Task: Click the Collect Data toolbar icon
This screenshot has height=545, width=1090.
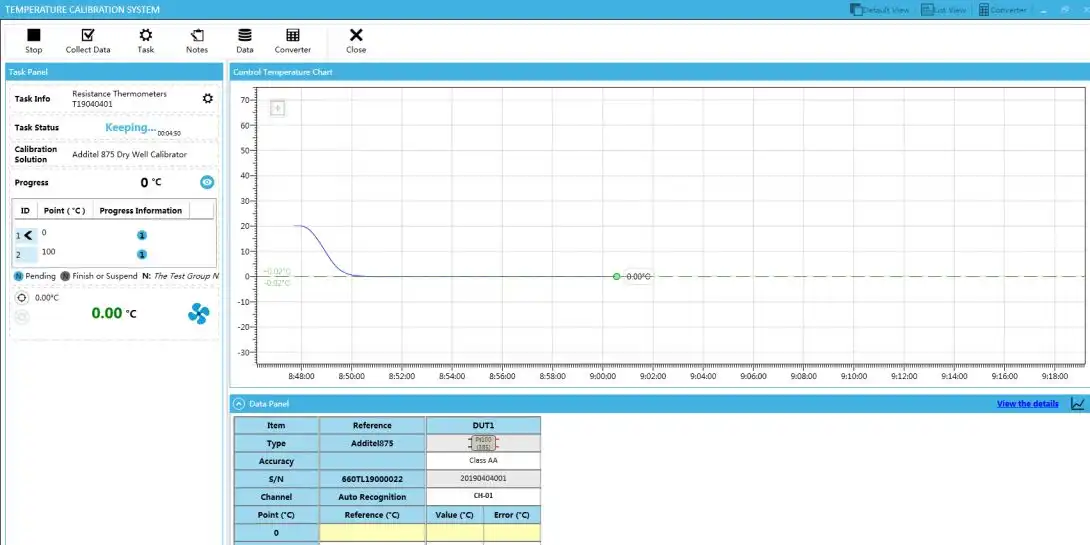Action: pyautogui.click(x=88, y=40)
